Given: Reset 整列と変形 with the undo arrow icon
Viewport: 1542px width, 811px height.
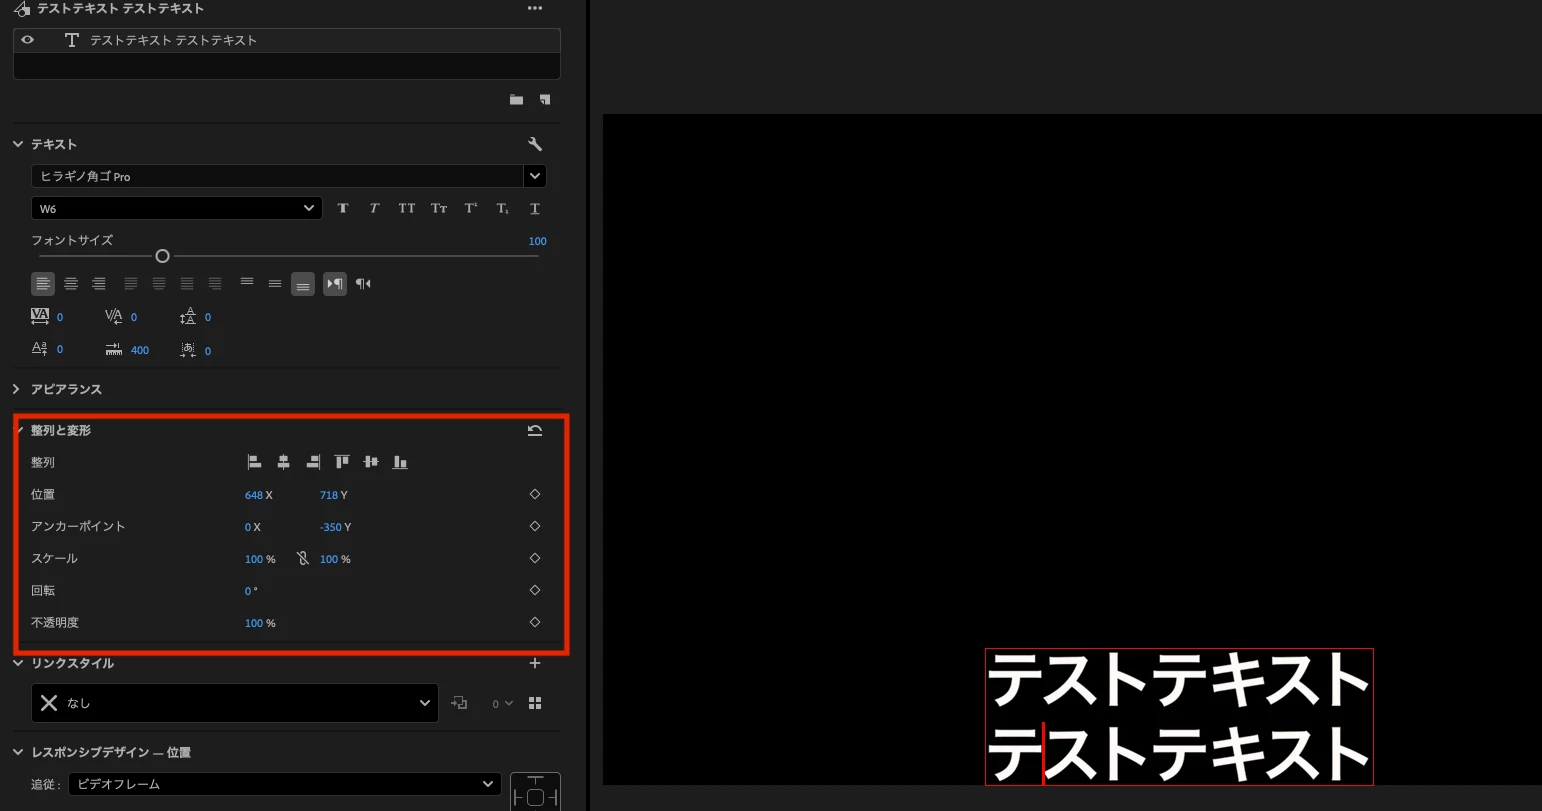Looking at the screenshot, I should tap(535, 430).
